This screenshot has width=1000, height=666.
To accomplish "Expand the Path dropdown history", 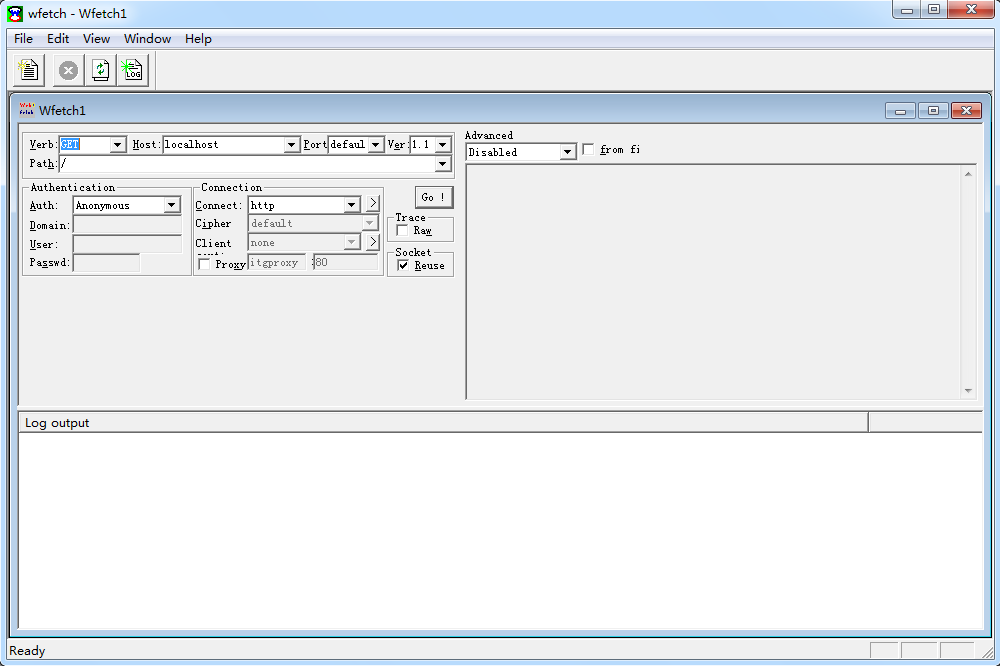I will point(443,164).
